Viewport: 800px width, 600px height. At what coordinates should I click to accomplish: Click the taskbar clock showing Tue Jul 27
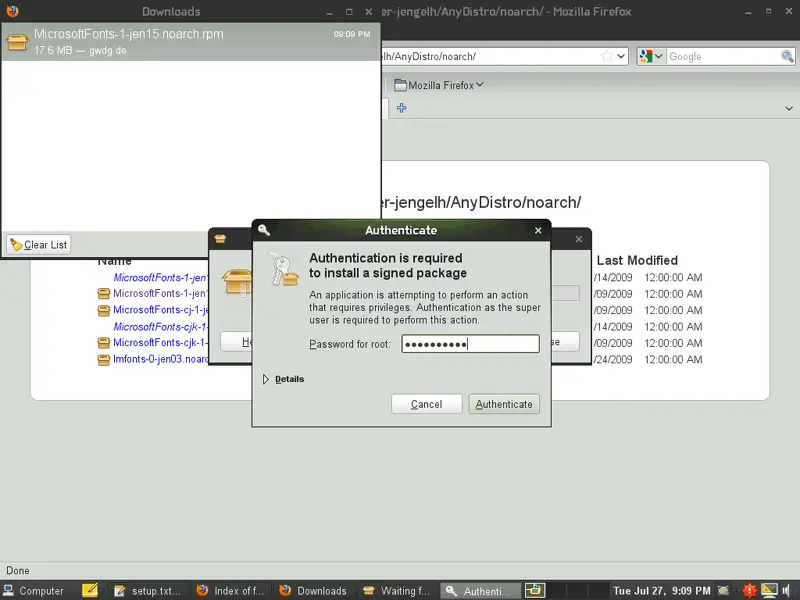661,591
